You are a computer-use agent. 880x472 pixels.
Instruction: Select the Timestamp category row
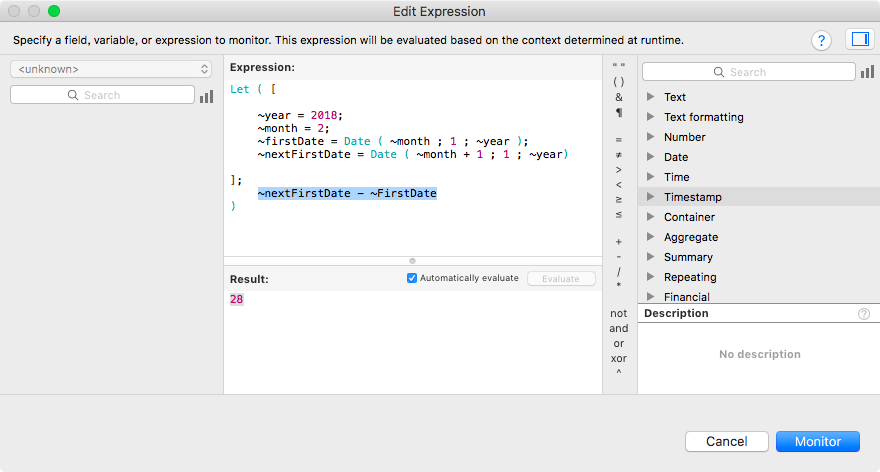pos(759,197)
